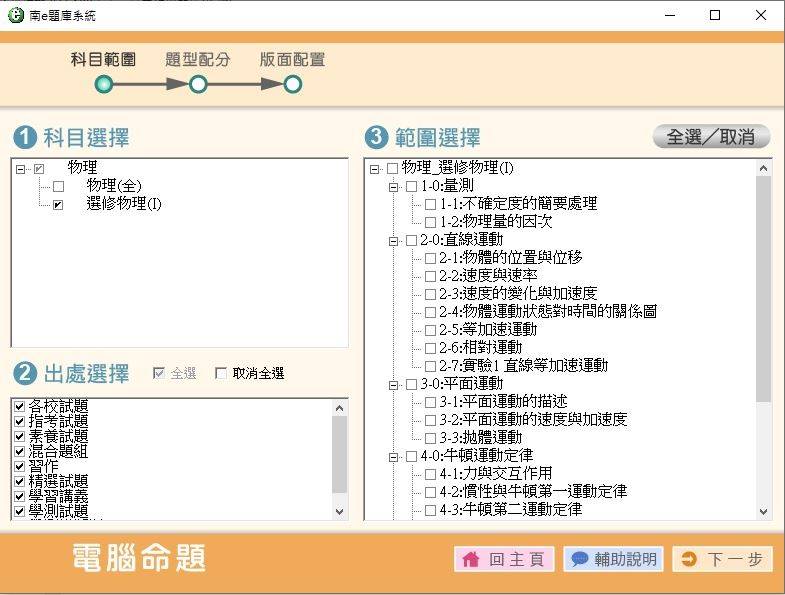
Task: Click the 科目範圍 step circle
Action: [104, 84]
